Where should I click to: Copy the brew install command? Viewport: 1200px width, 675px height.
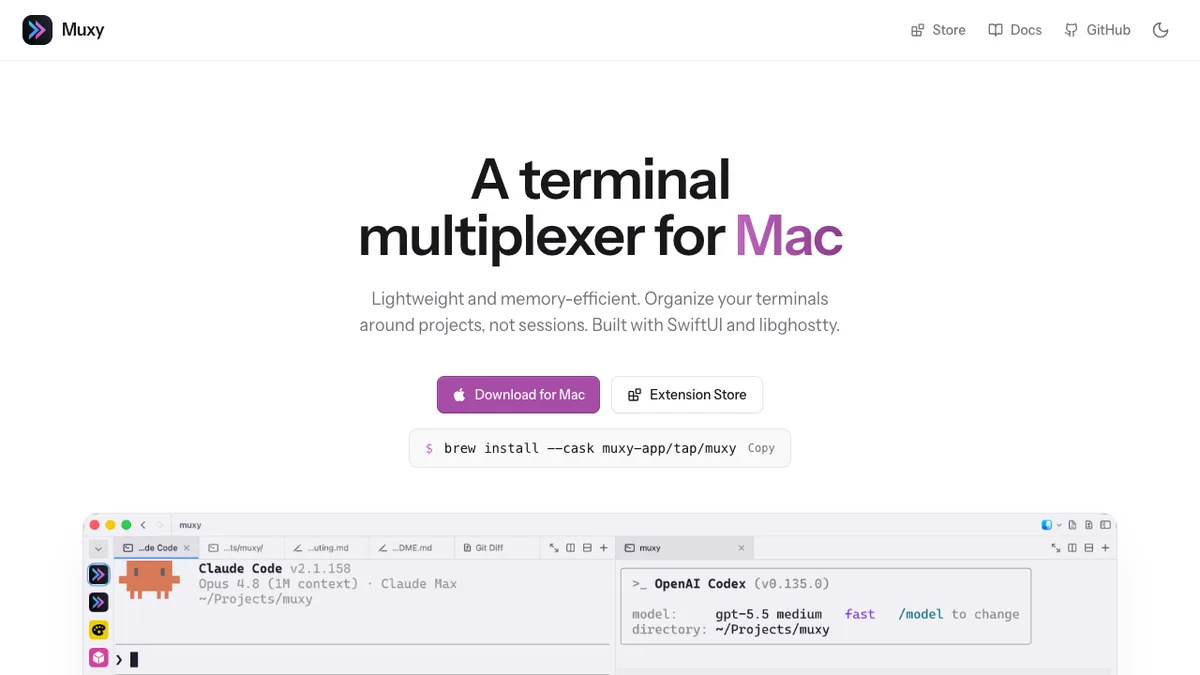click(x=761, y=448)
